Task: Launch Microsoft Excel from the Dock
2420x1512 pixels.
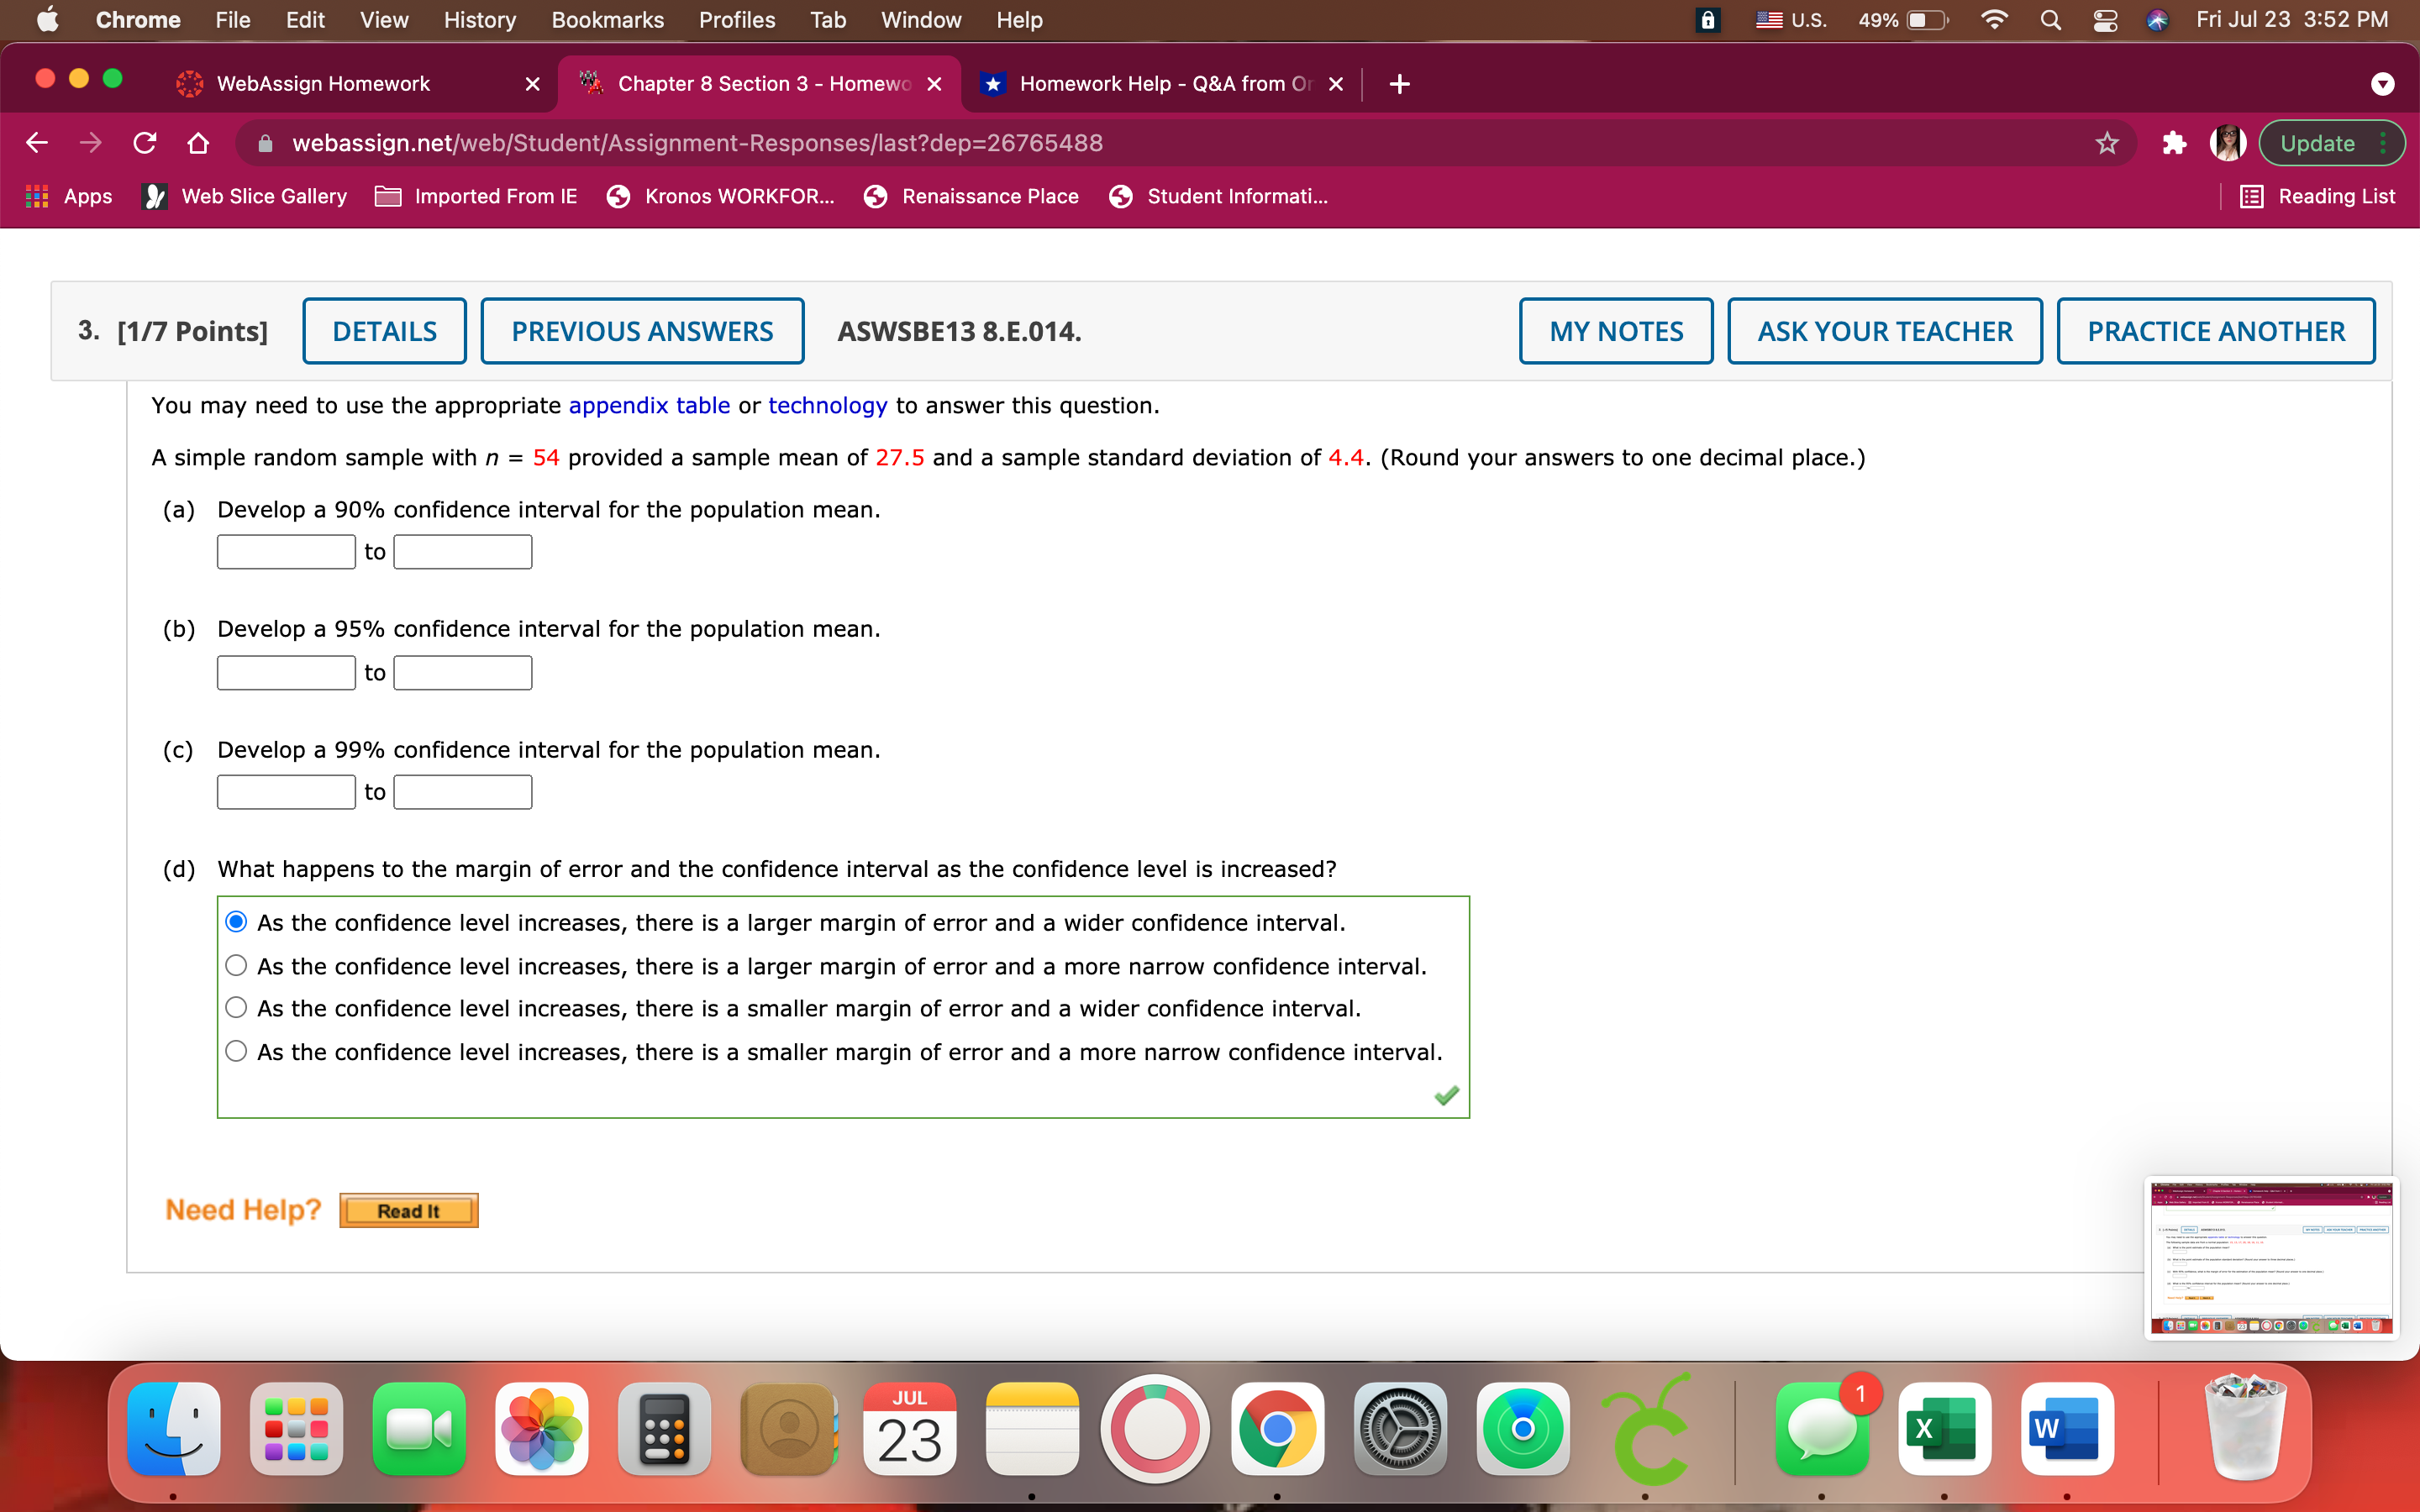Action: click(1945, 1428)
